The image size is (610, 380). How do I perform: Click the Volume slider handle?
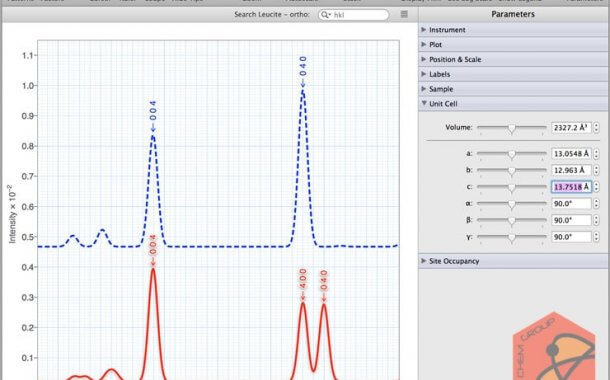[512, 128]
